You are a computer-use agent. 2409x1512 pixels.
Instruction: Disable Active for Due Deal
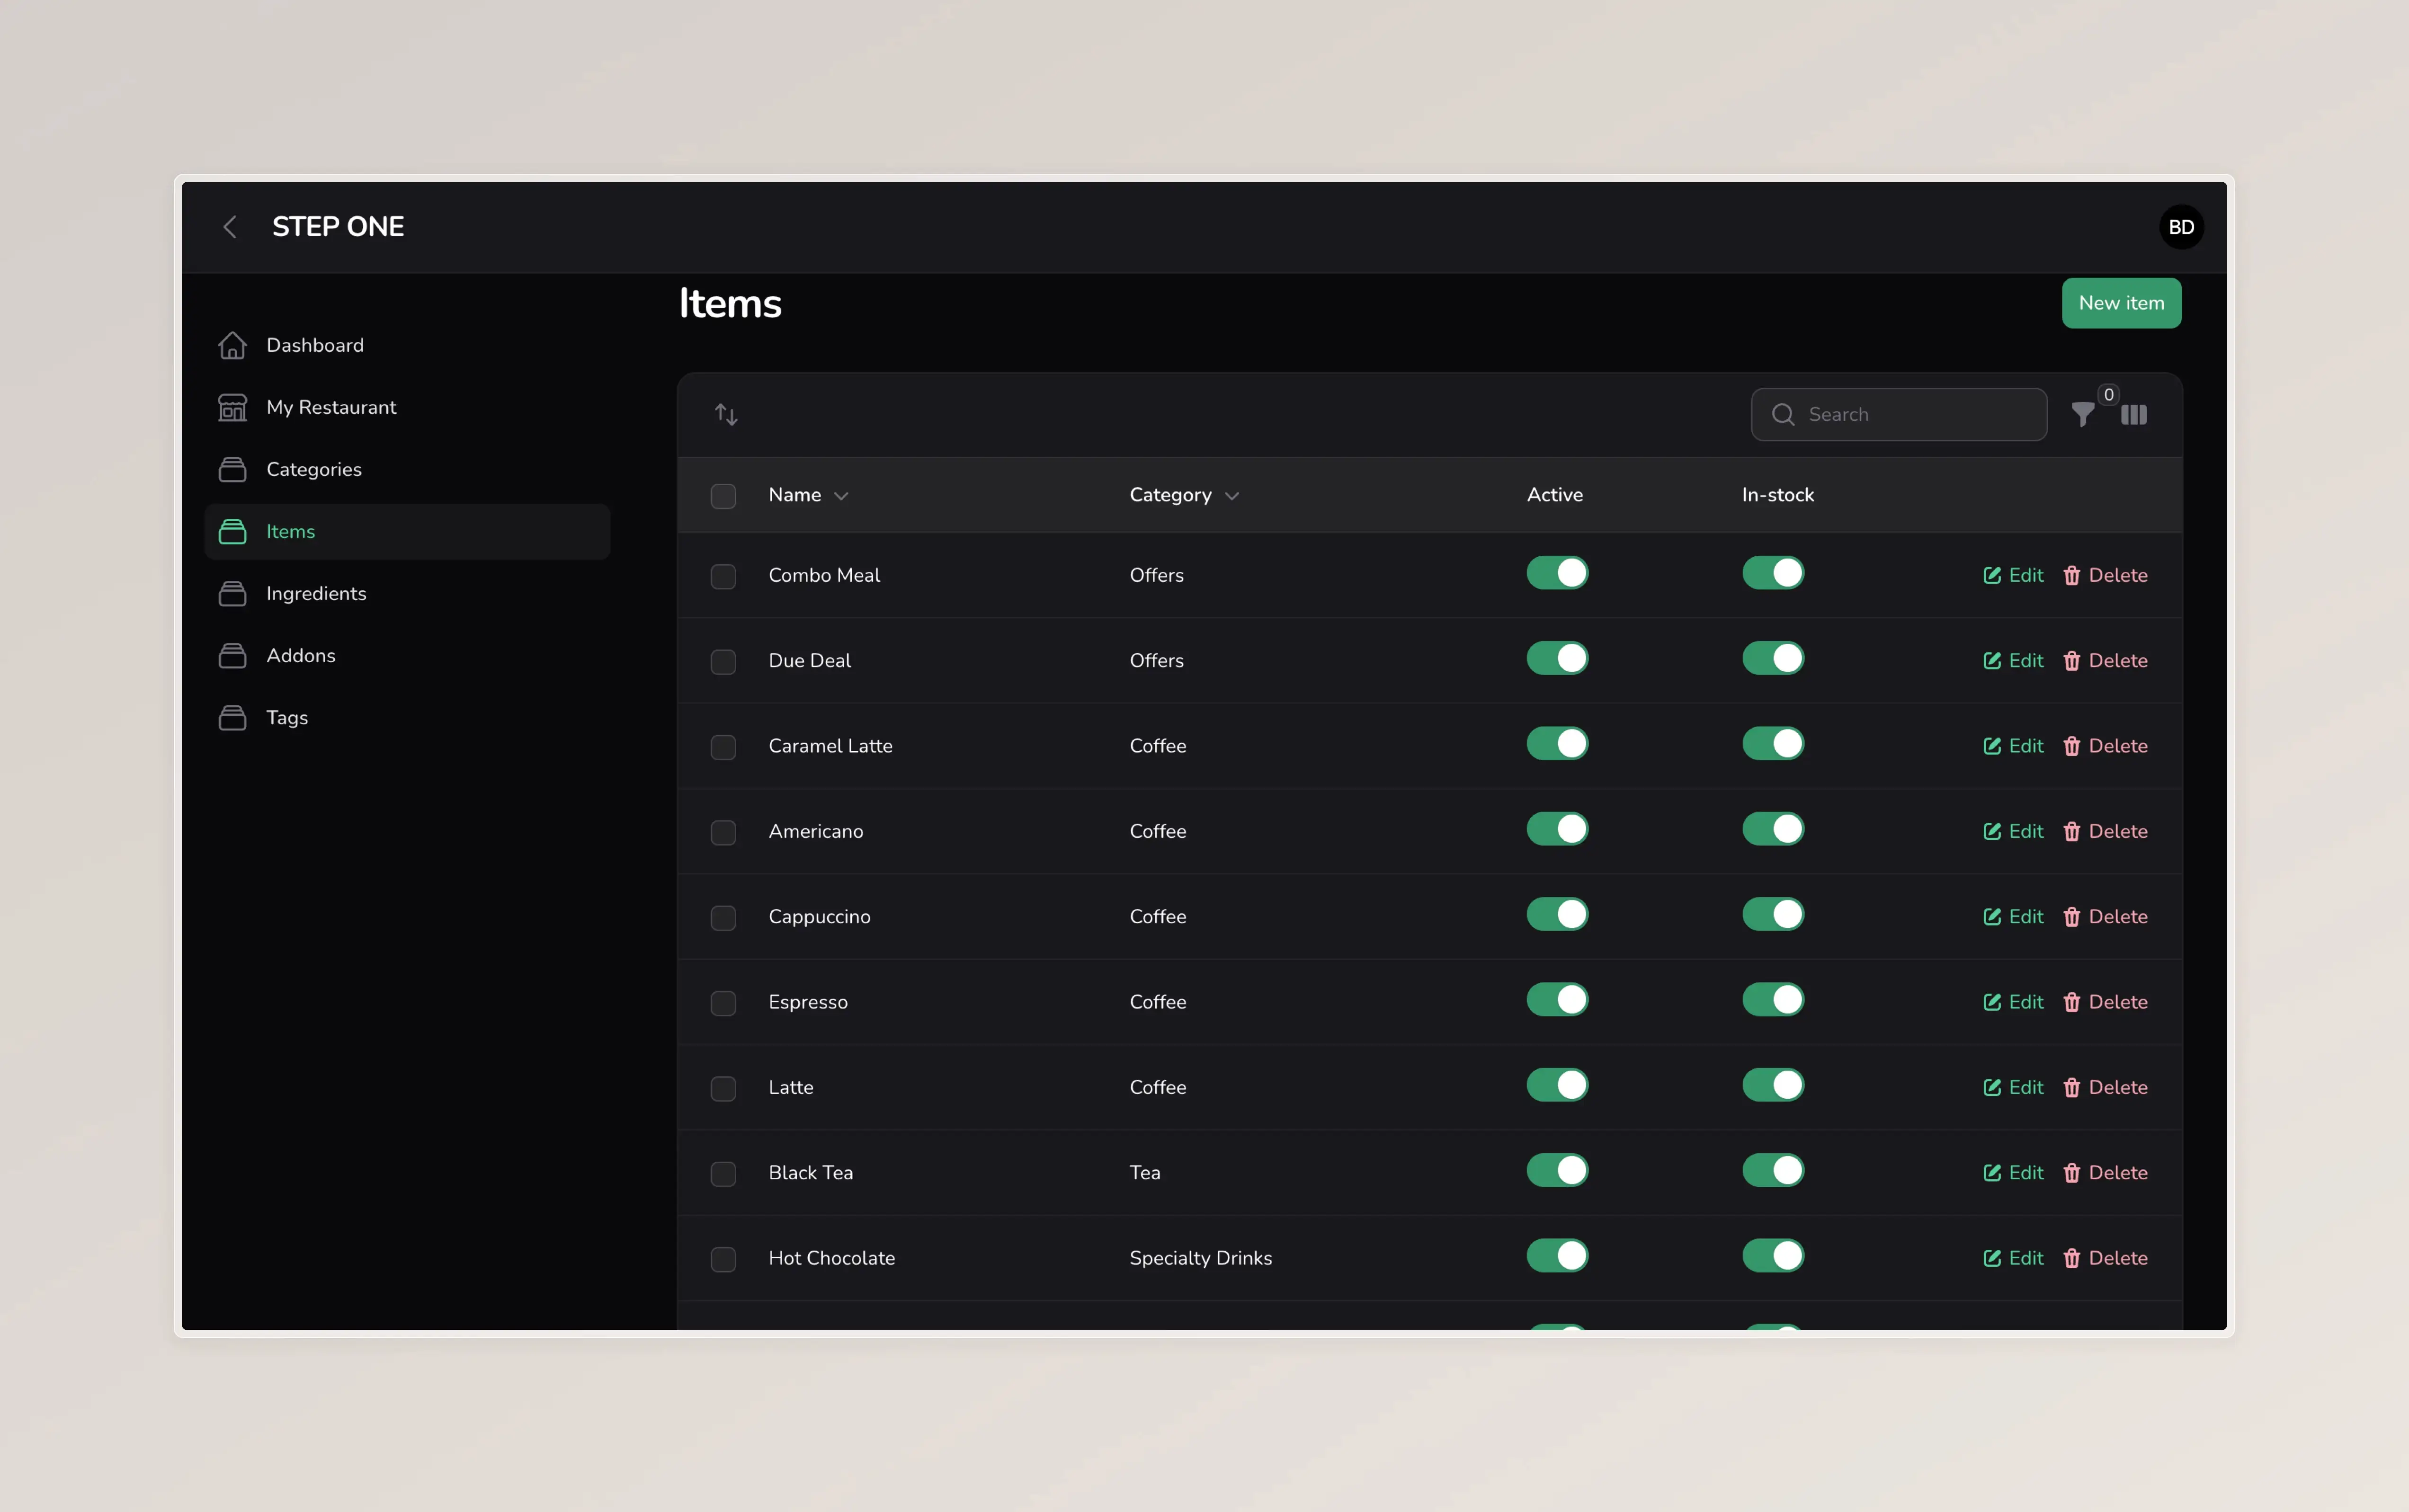(x=1557, y=658)
